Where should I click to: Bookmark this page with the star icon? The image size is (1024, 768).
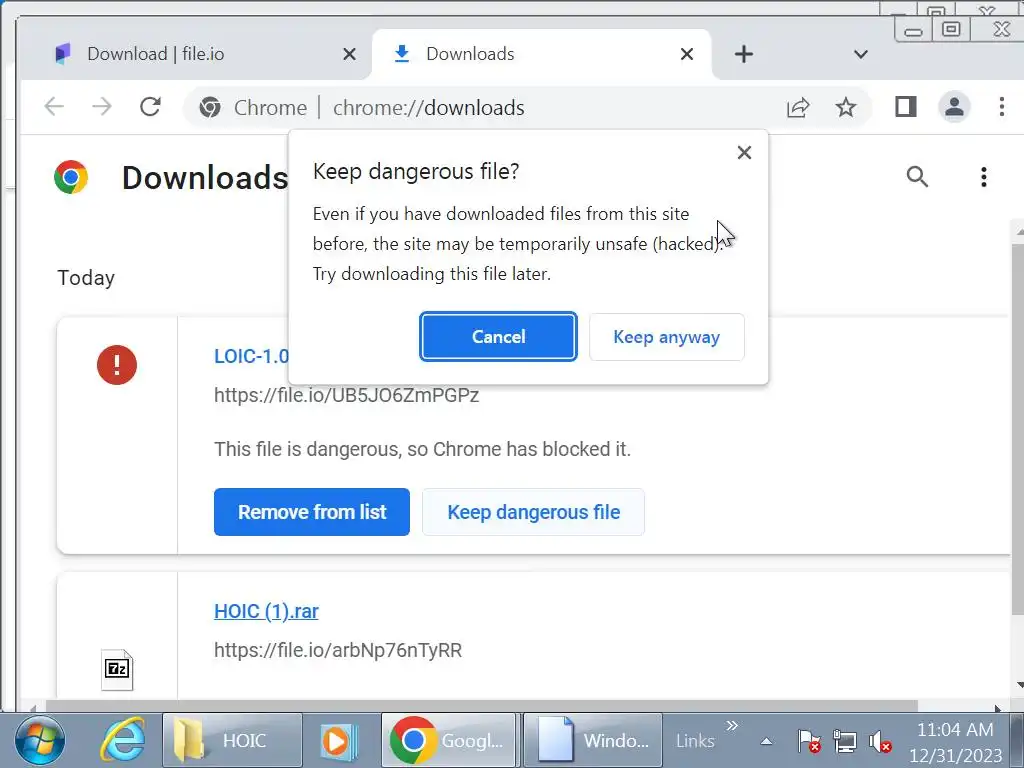tap(846, 107)
